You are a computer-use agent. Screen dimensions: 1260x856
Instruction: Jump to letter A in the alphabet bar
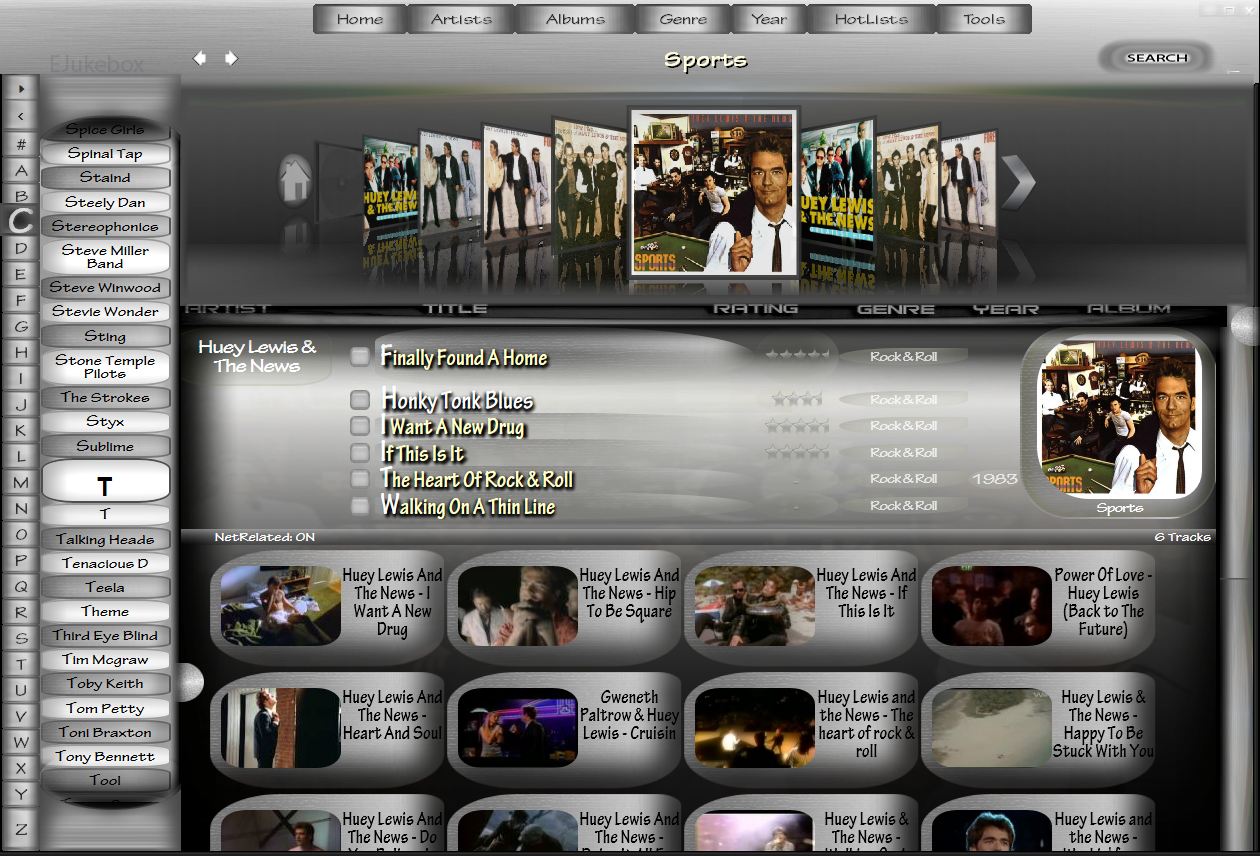[x=21, y=170]
